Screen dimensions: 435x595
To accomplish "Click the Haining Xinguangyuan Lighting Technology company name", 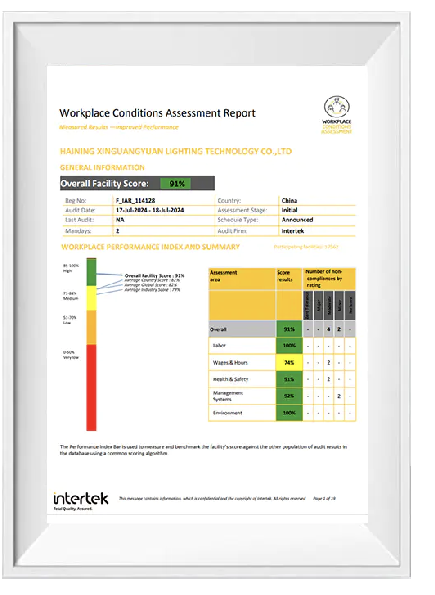I will click(x=176, y=151).
